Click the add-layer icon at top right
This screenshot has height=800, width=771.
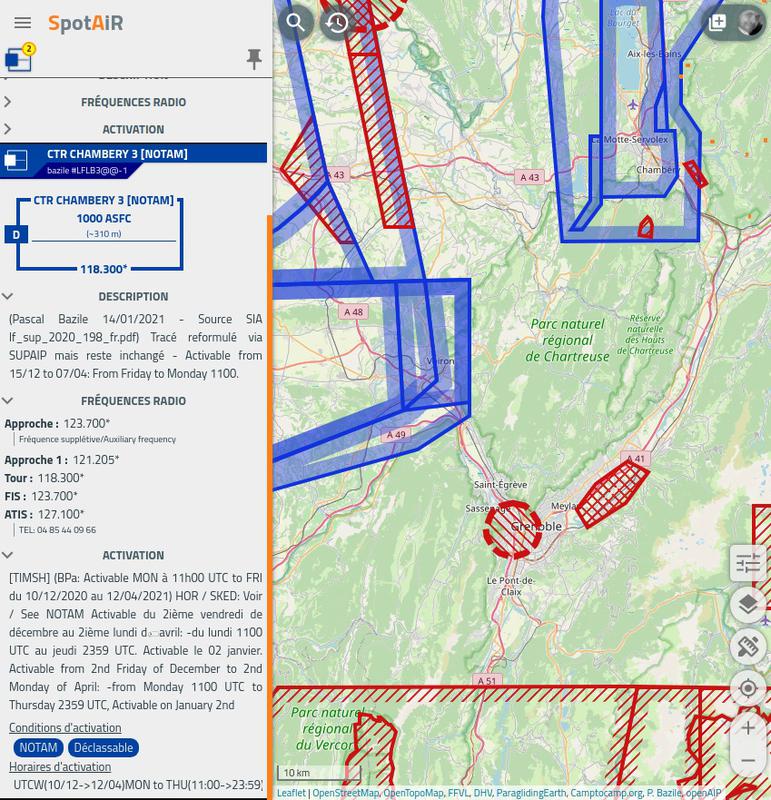coord(717,22)
